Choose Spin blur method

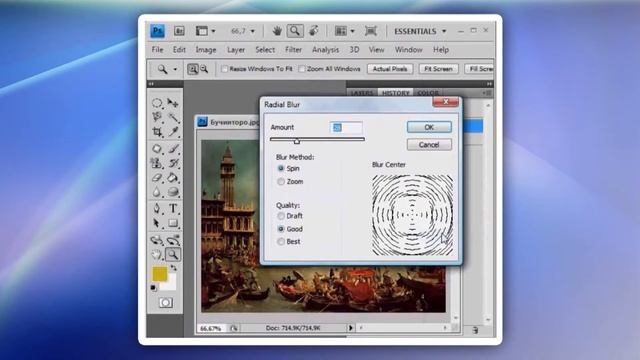tap(281, 168)
